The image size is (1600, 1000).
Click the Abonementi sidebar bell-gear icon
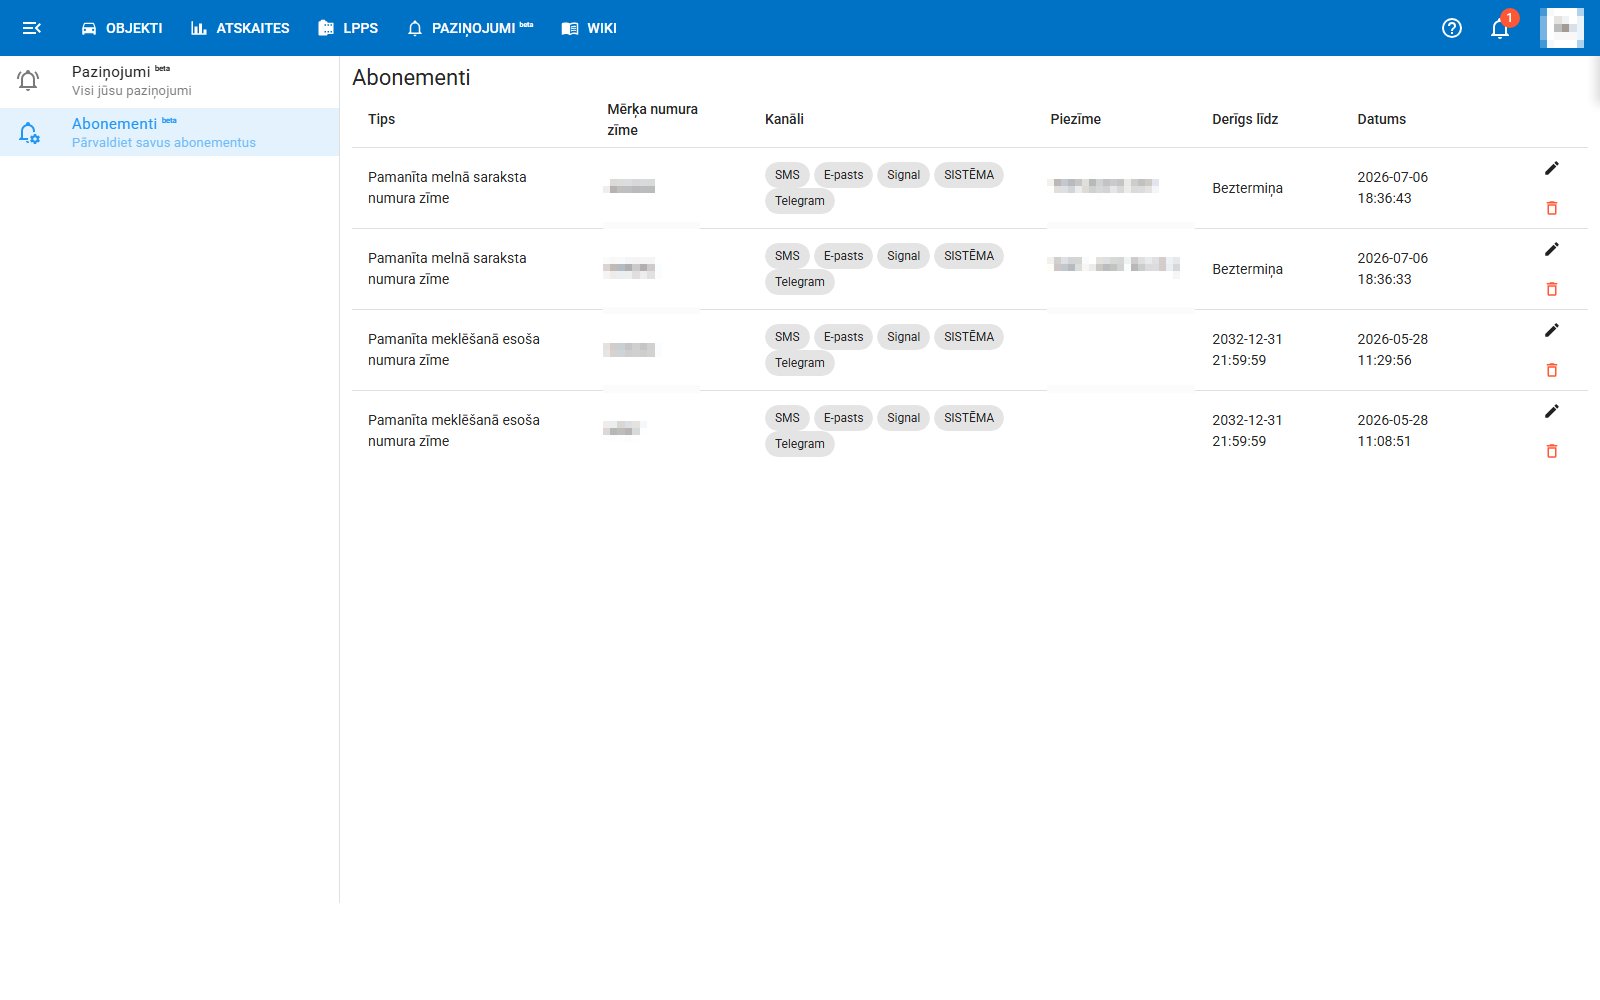point(29,133)
